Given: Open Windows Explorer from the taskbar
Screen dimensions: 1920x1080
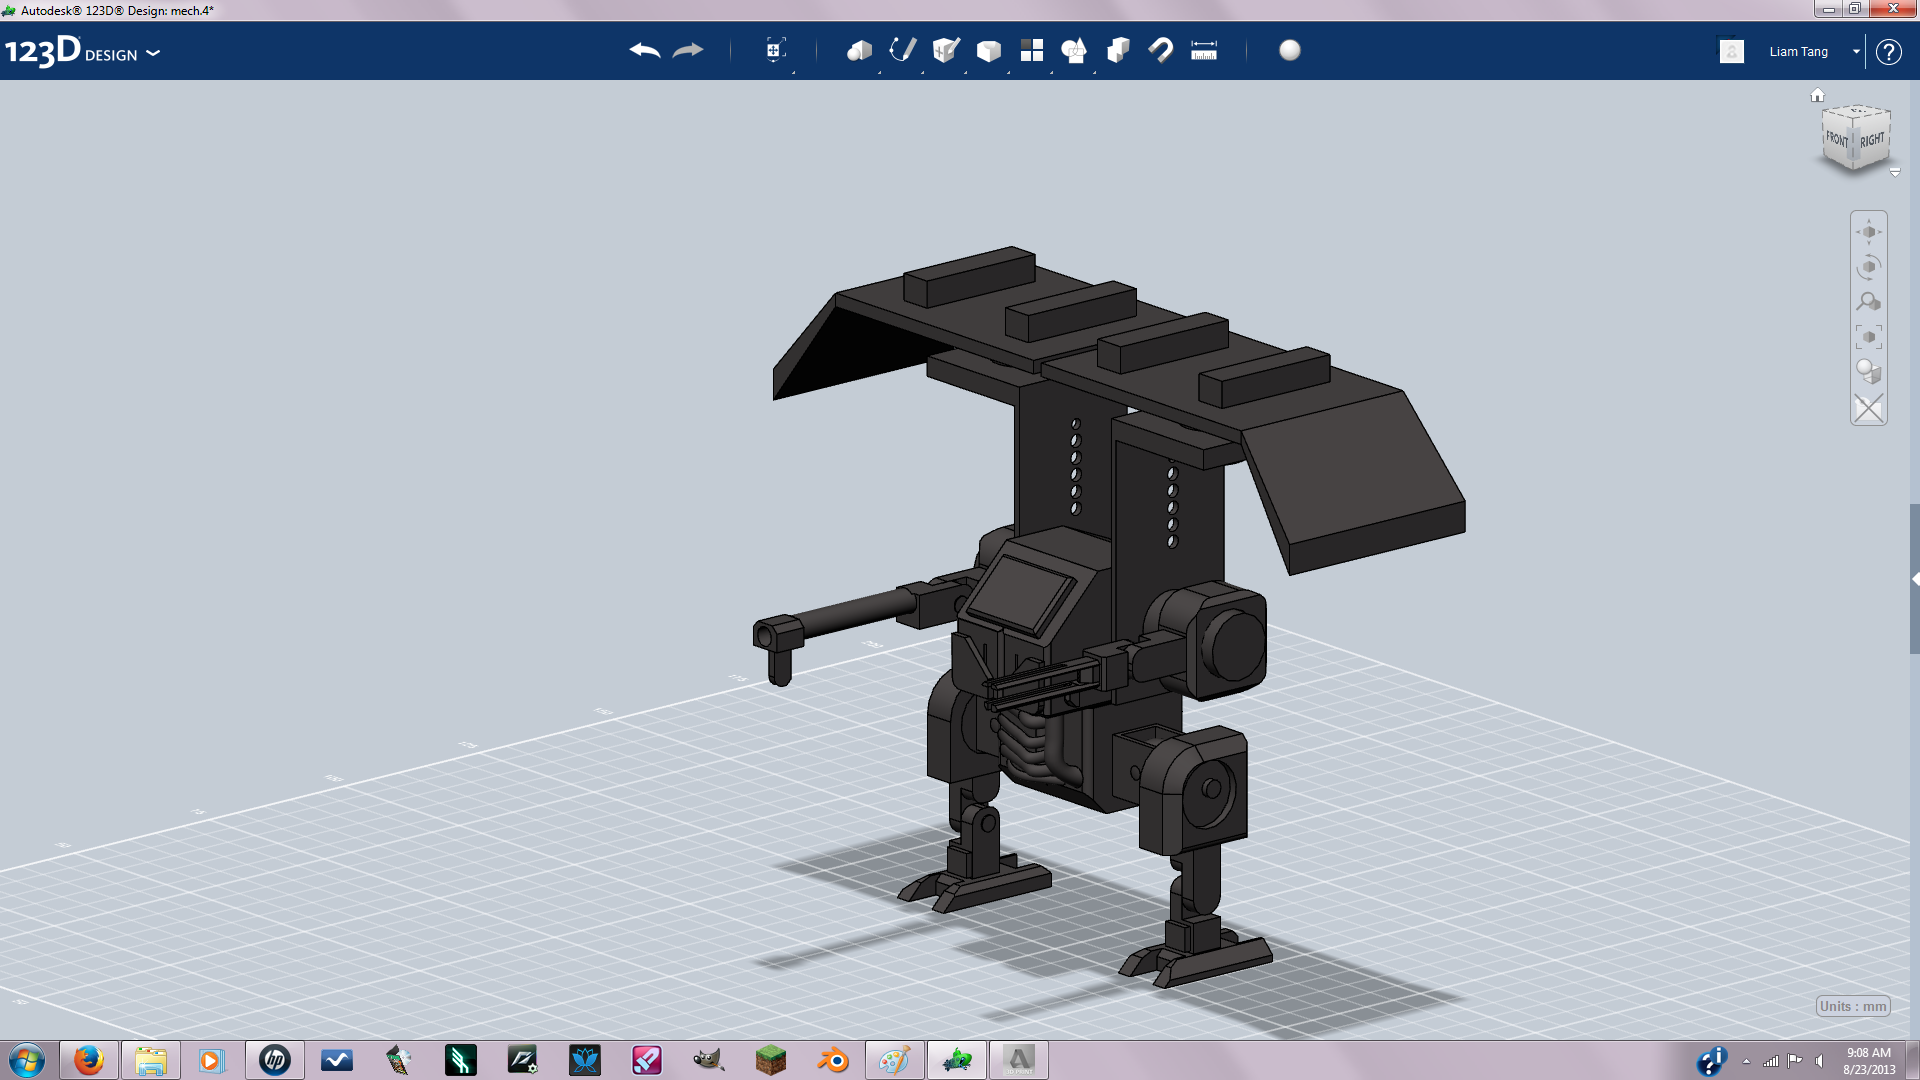Looking at the screenshot, I should click(x=151, y=1060).
